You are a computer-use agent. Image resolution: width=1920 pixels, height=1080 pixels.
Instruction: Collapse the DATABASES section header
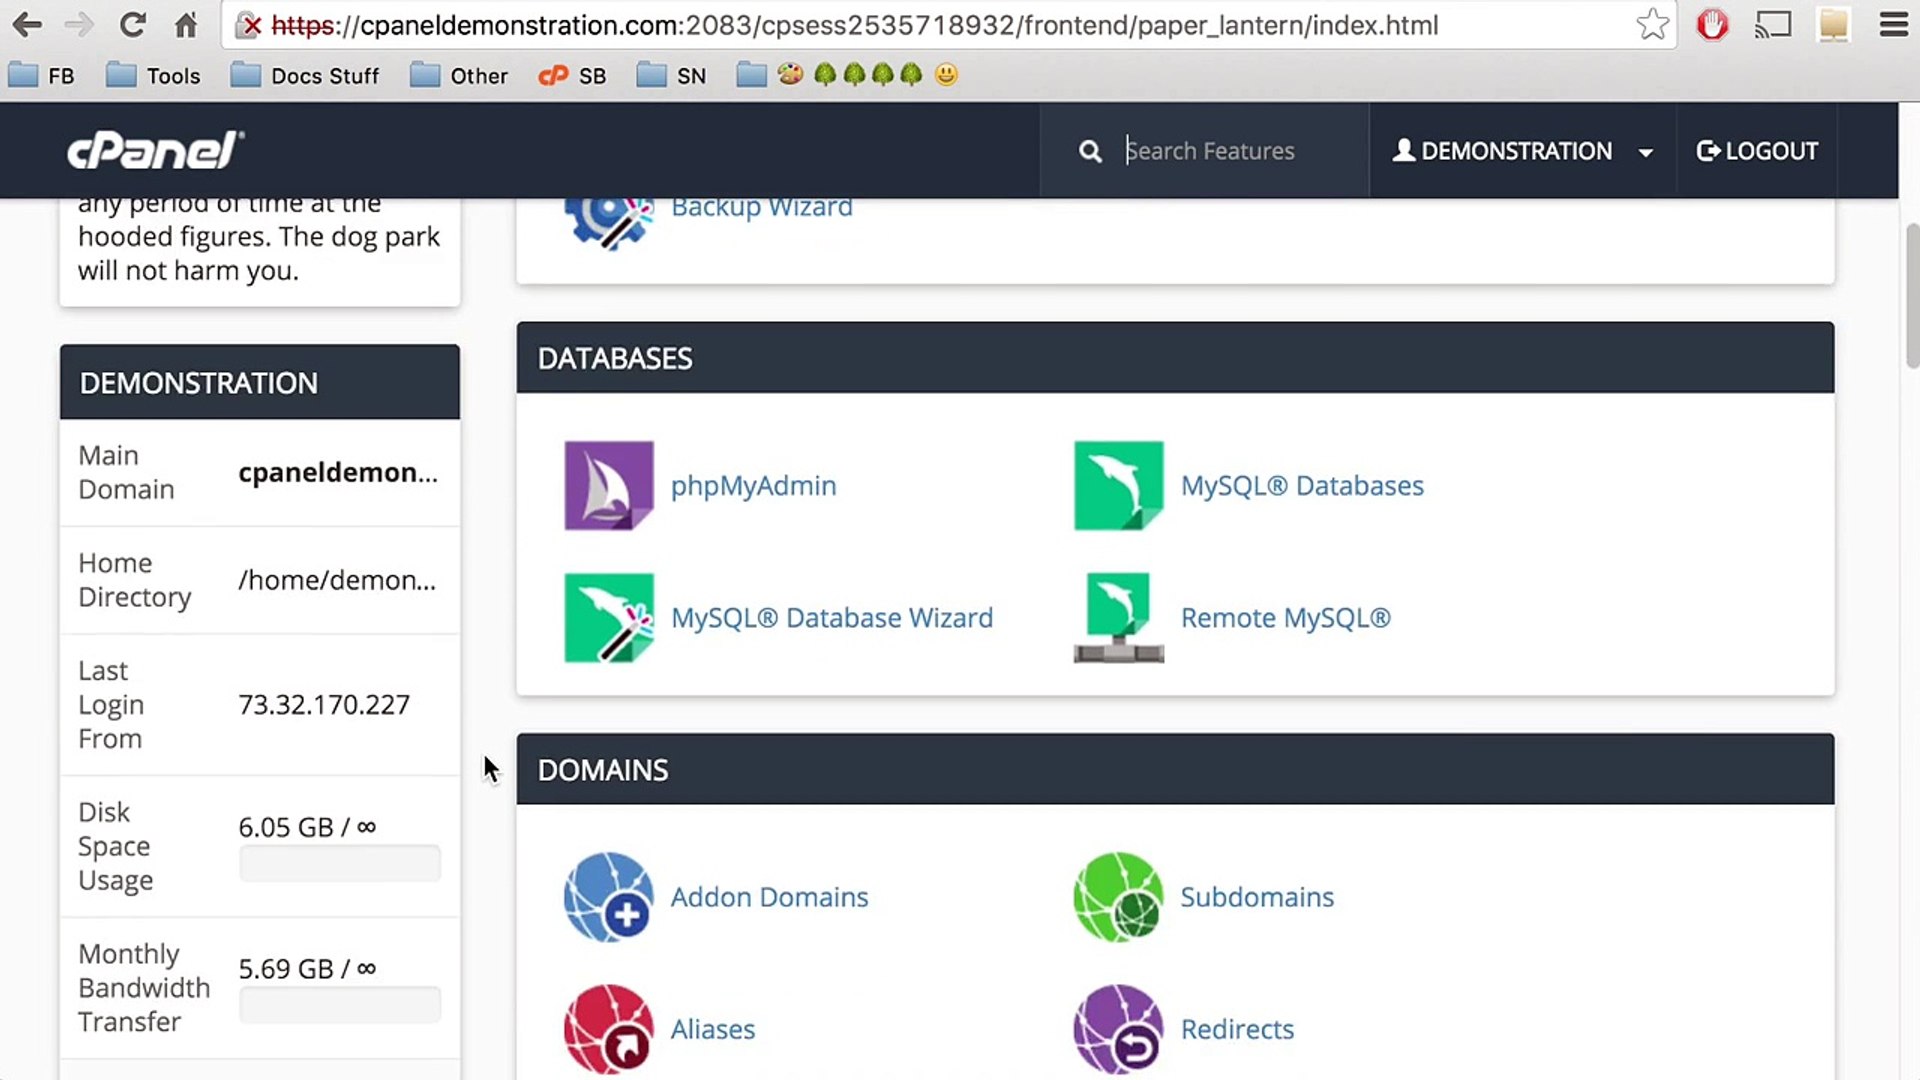pos(1175,358)
